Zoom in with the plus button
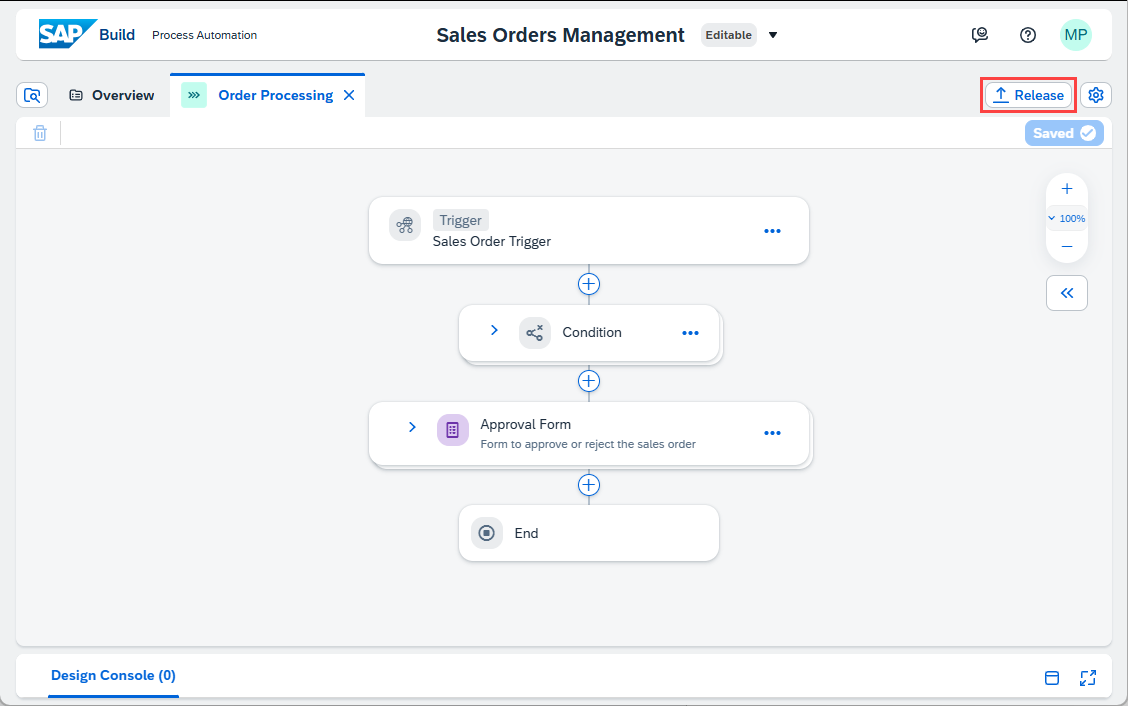 click(1067, 189)
